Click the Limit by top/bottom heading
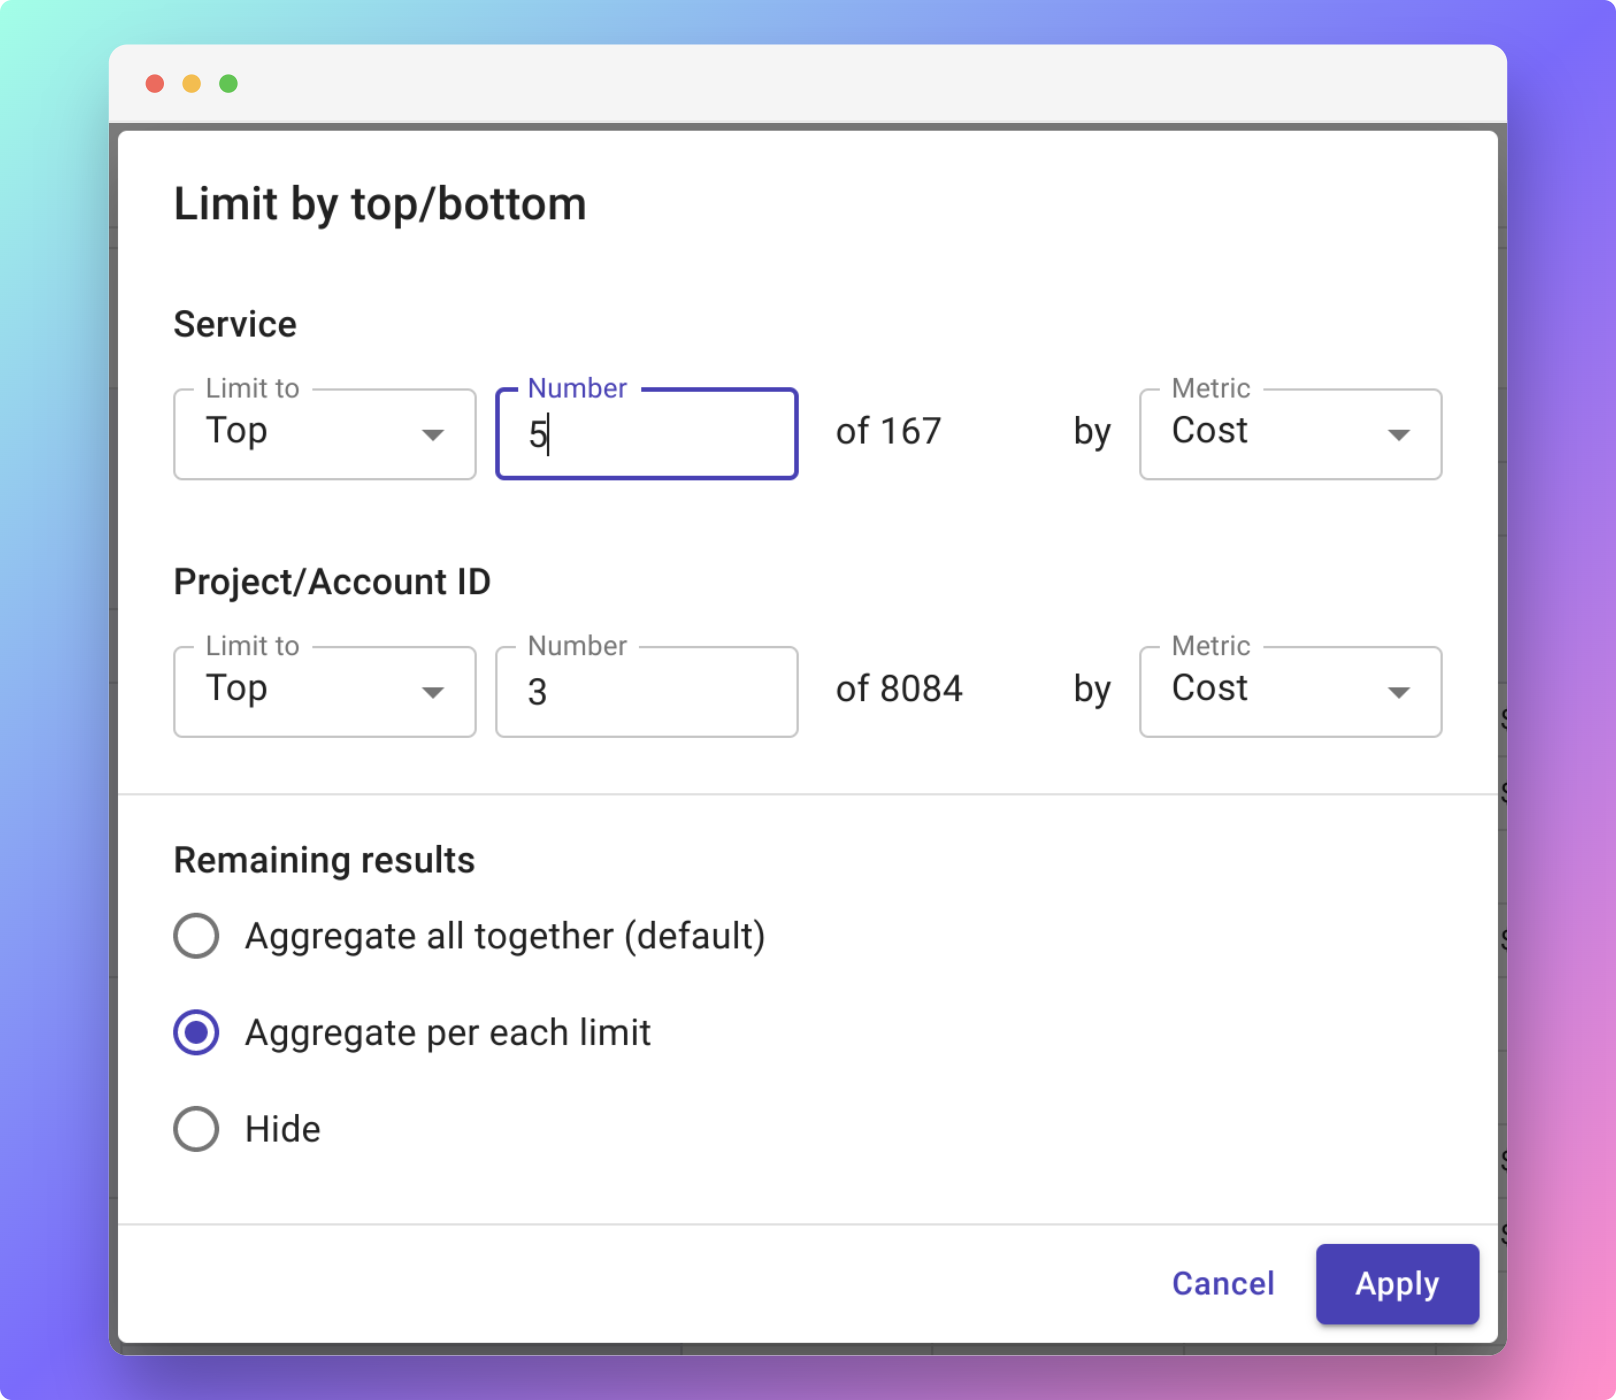 tap(380, 204)
